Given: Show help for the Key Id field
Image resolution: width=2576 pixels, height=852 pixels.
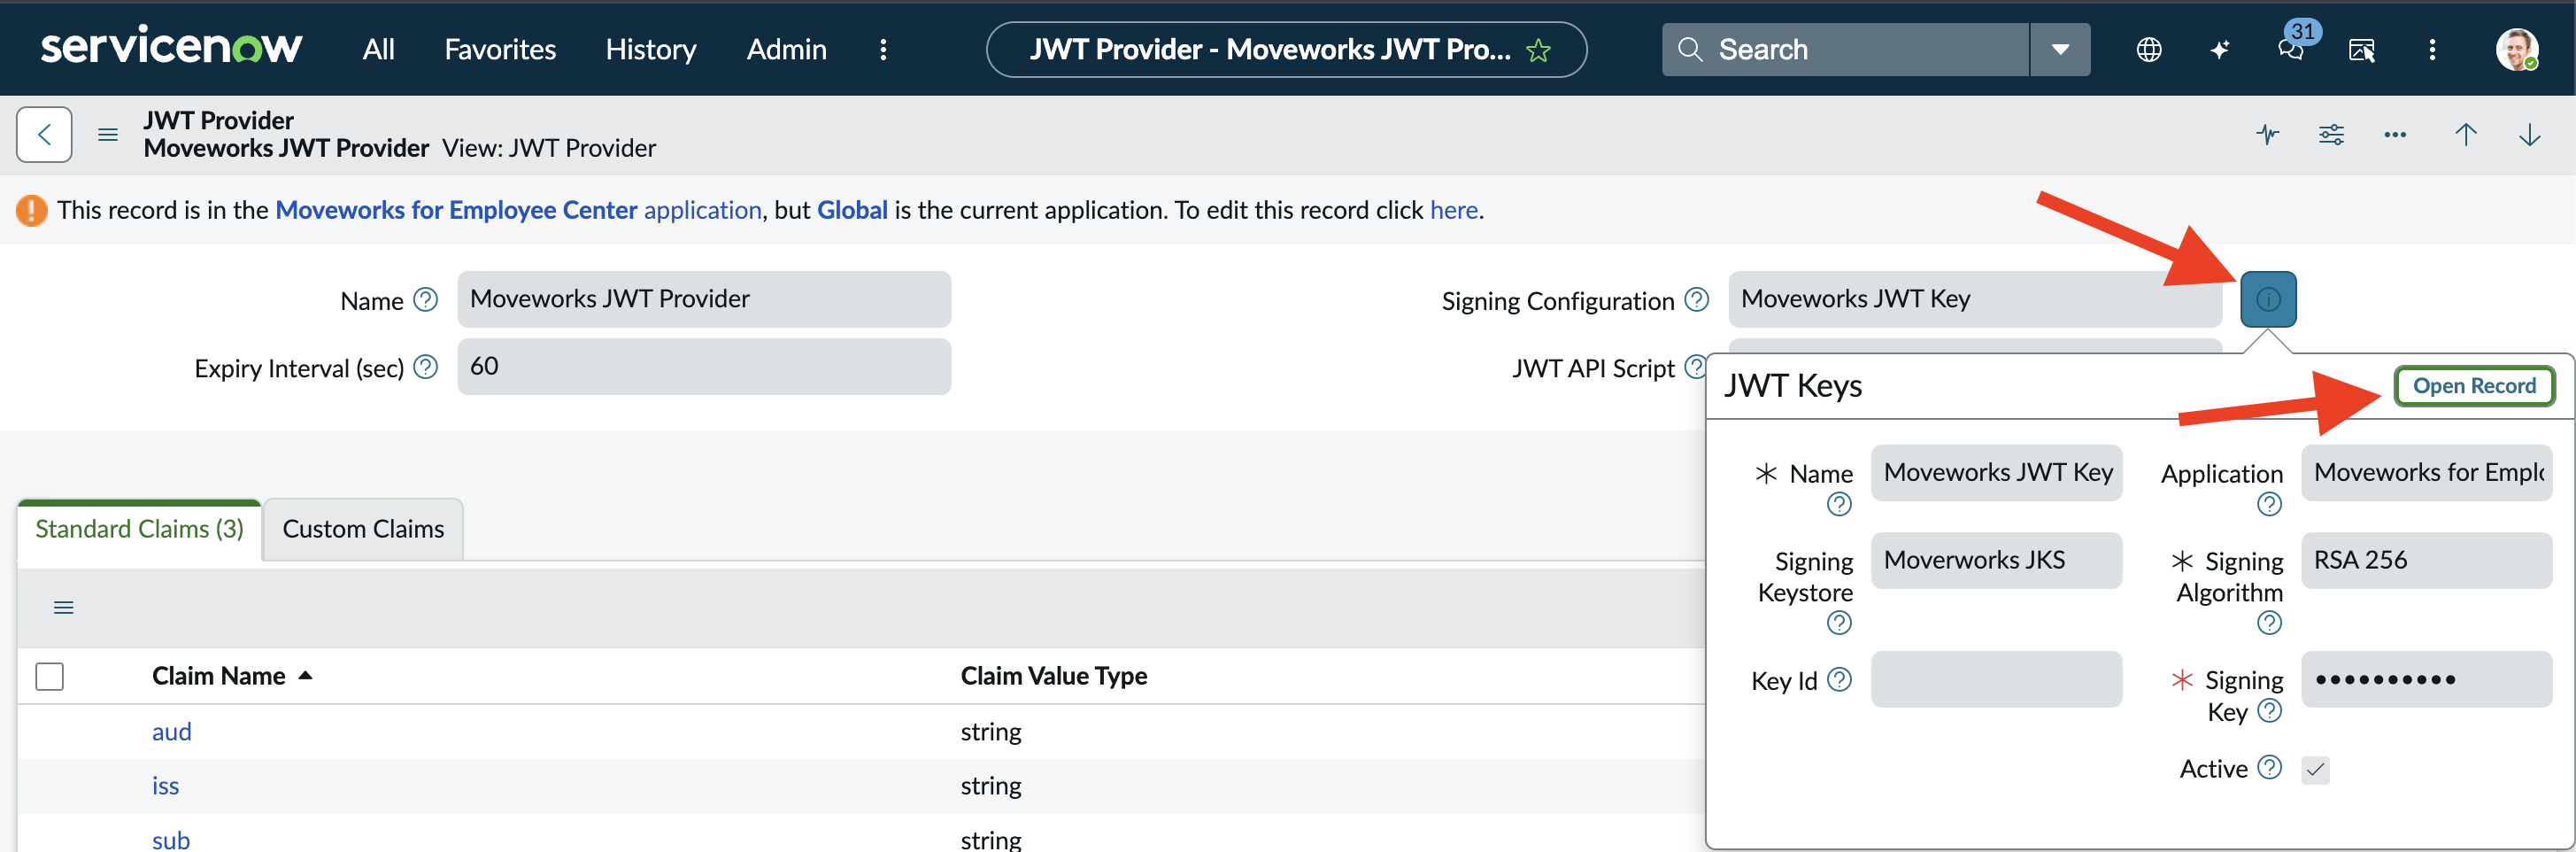Looking at the screenshot, I should [x=1839, y=680].
